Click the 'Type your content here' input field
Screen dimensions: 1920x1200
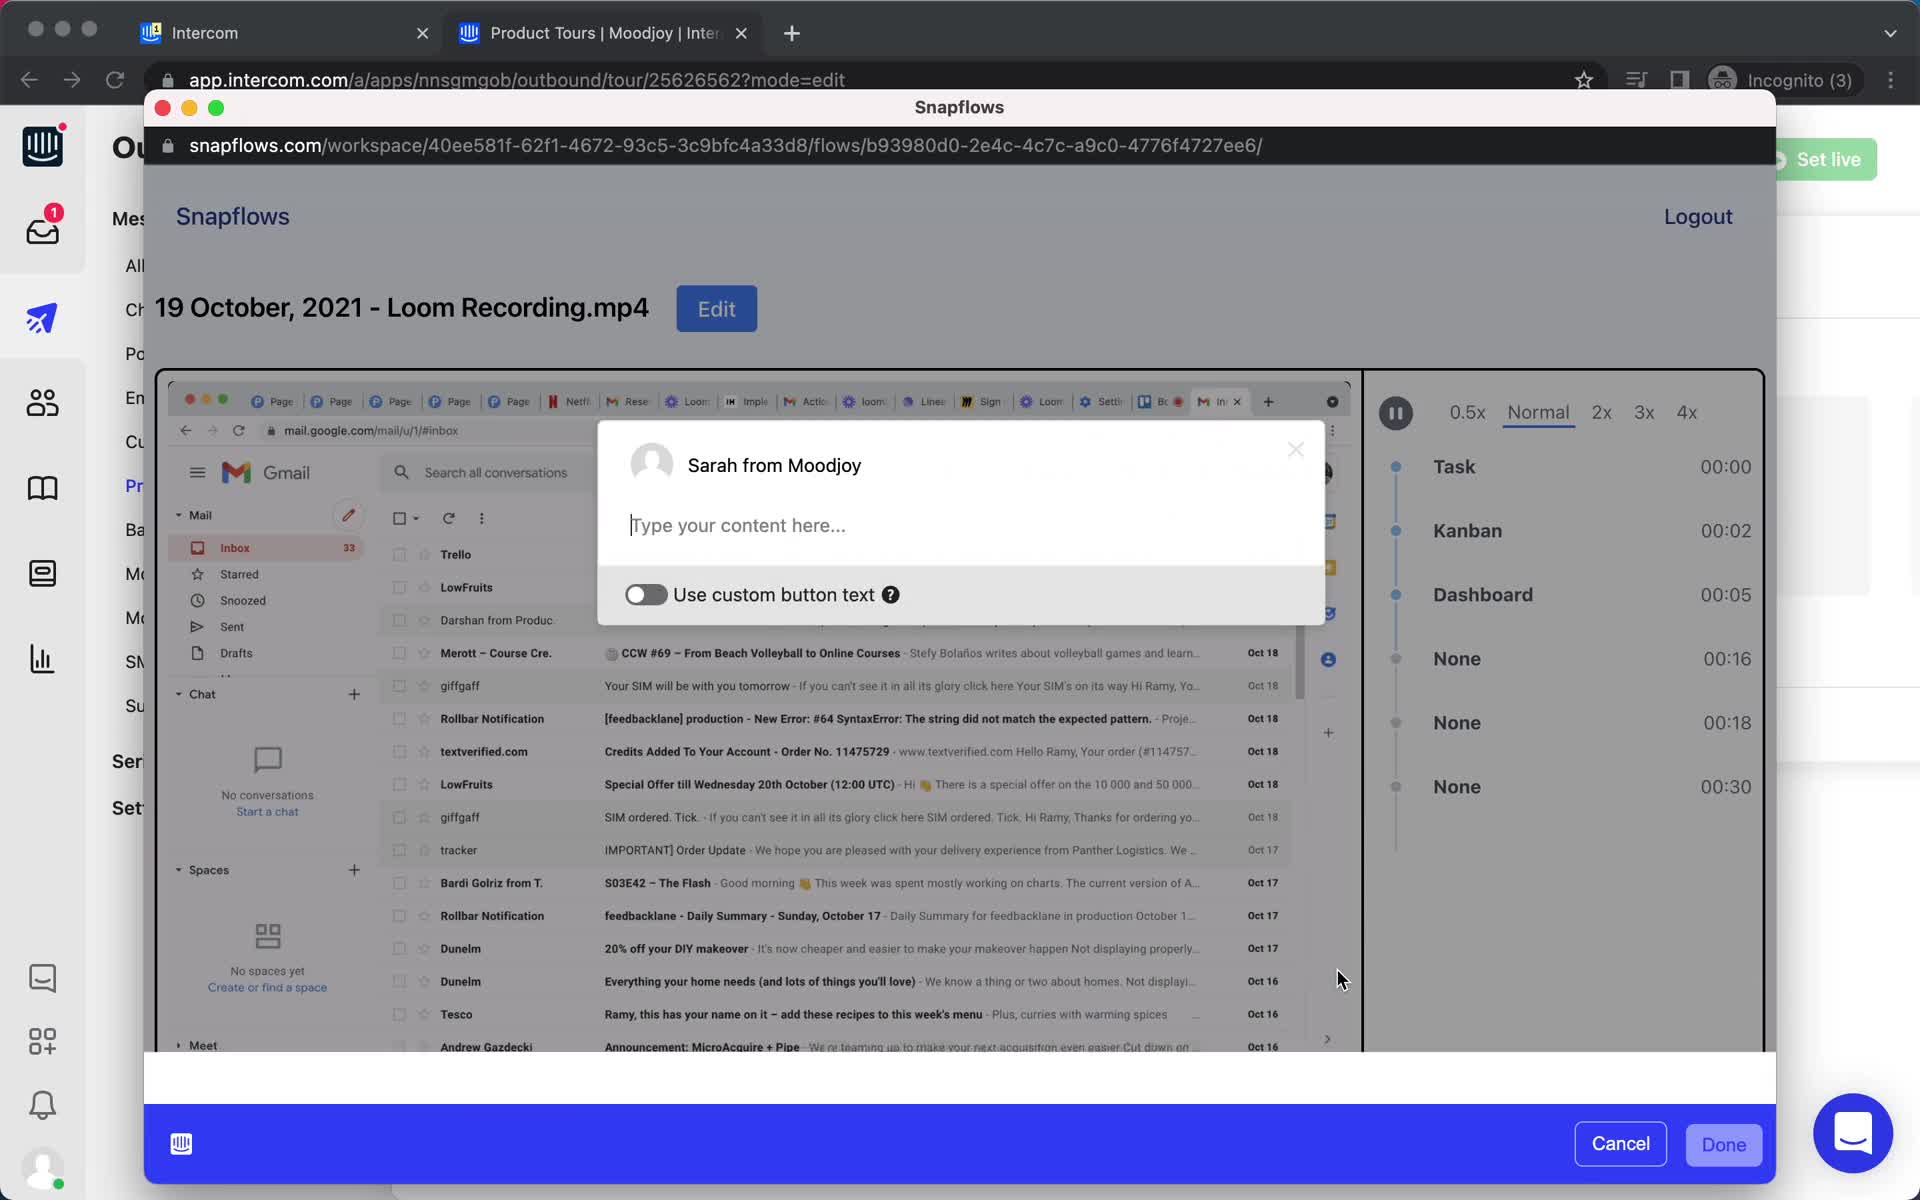958,524
